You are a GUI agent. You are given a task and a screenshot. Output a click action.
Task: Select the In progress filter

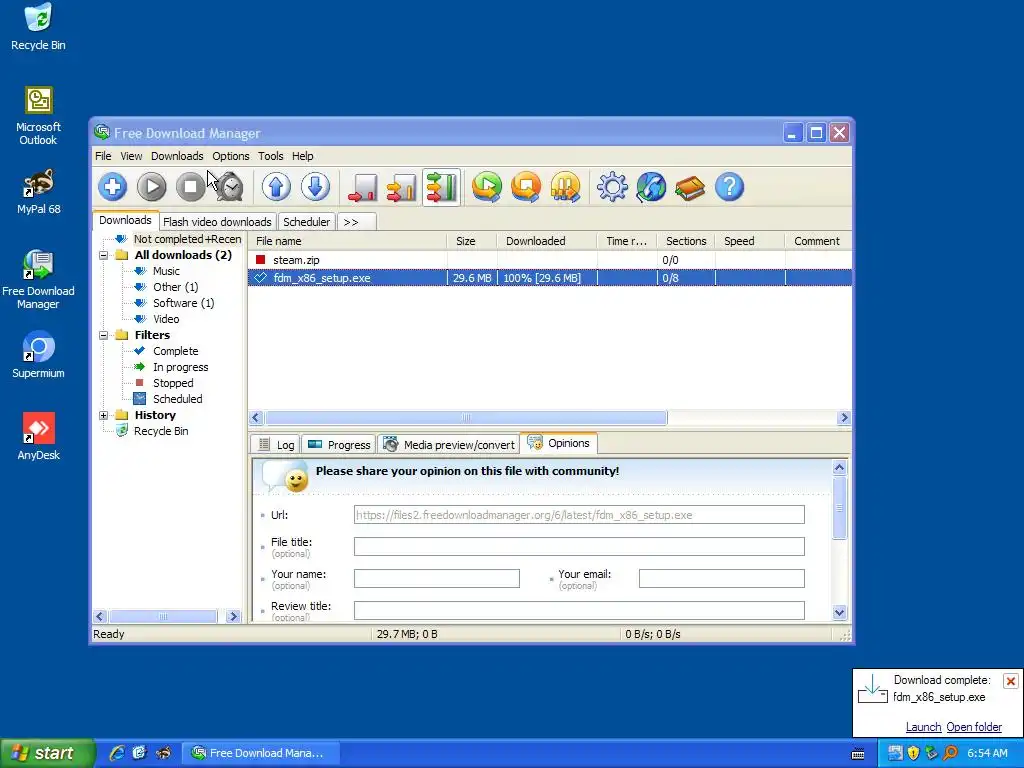180,367
